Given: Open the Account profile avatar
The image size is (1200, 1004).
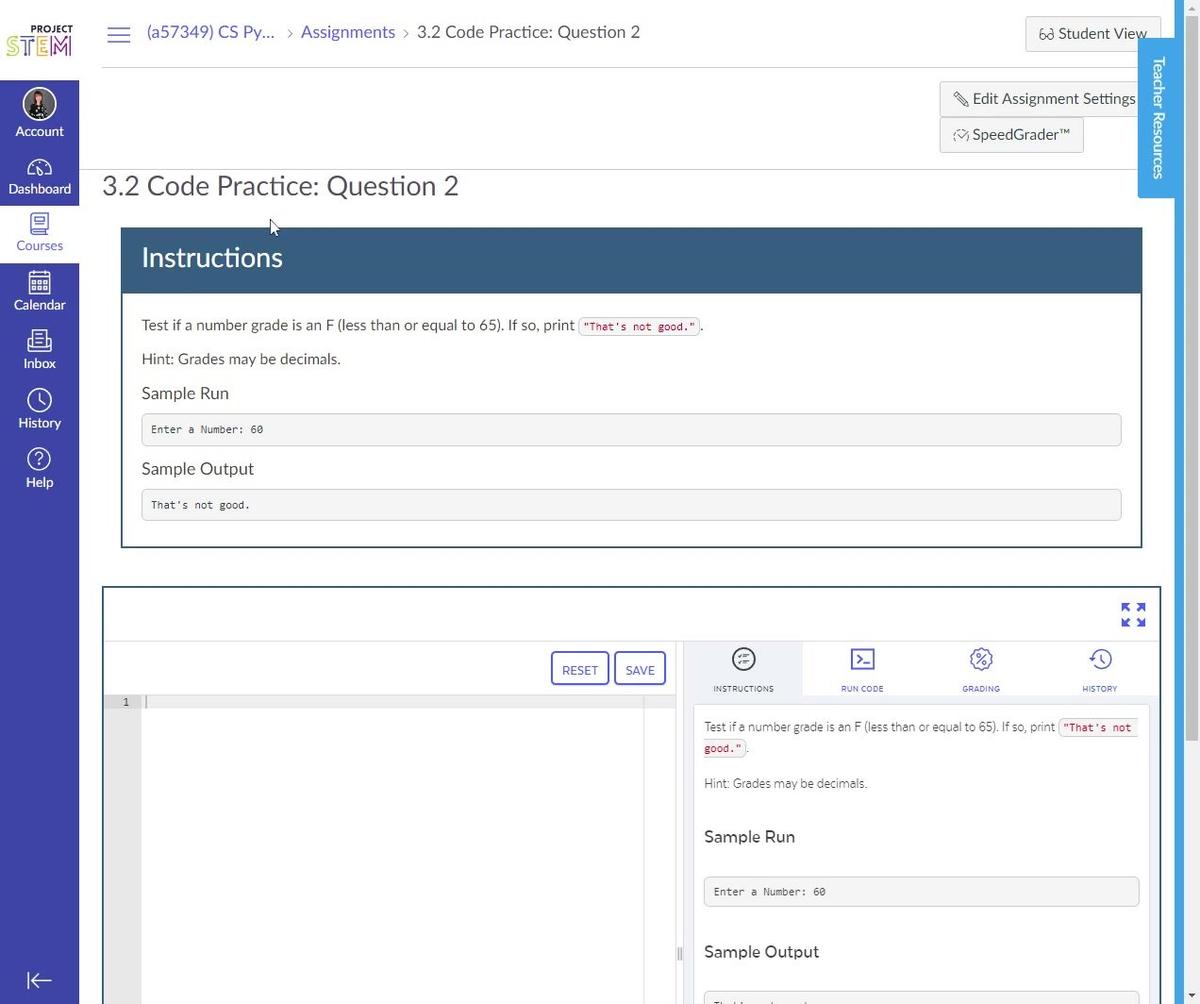Looking at the screenshot, I should [x=39, y=104].
